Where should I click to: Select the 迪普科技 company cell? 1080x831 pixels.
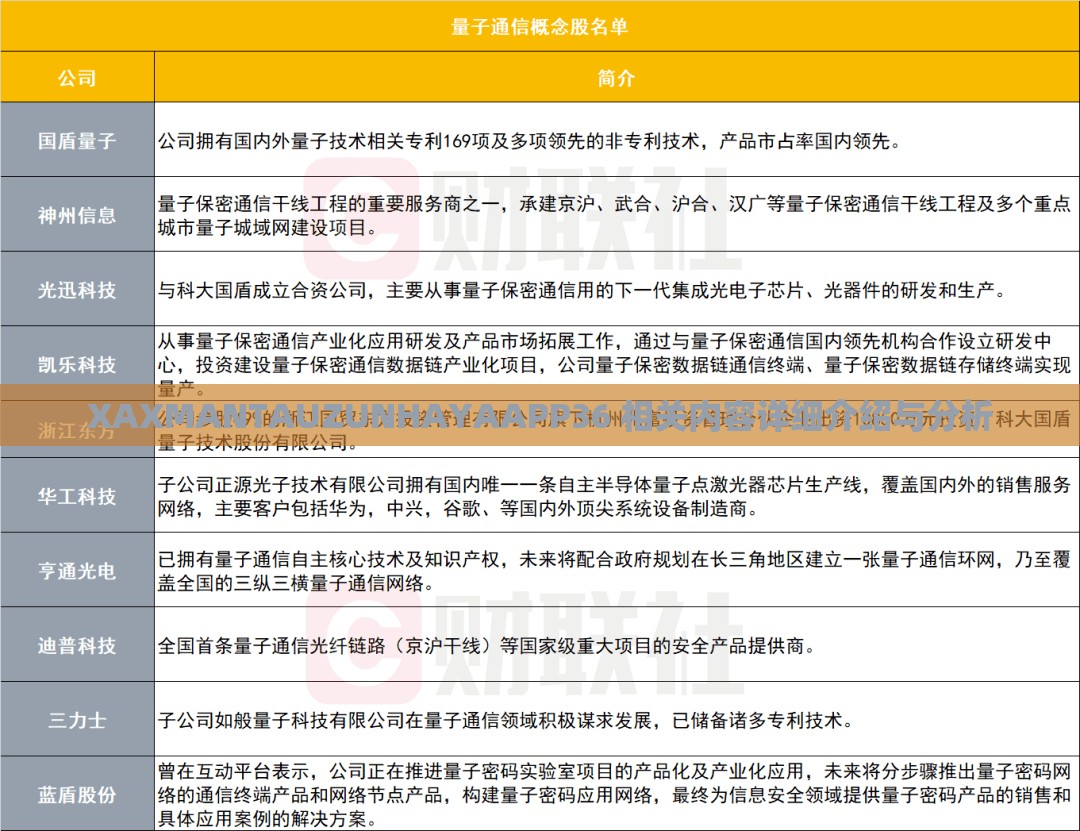pos(77,645)
